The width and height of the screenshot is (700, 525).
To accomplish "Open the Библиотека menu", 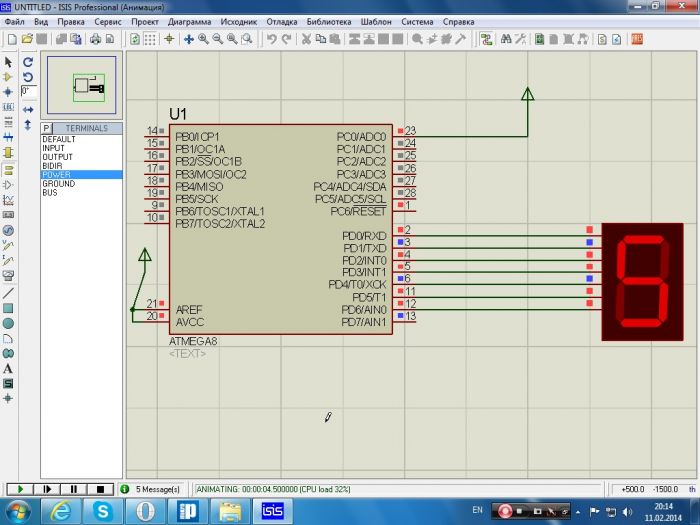I will [329, 21].
